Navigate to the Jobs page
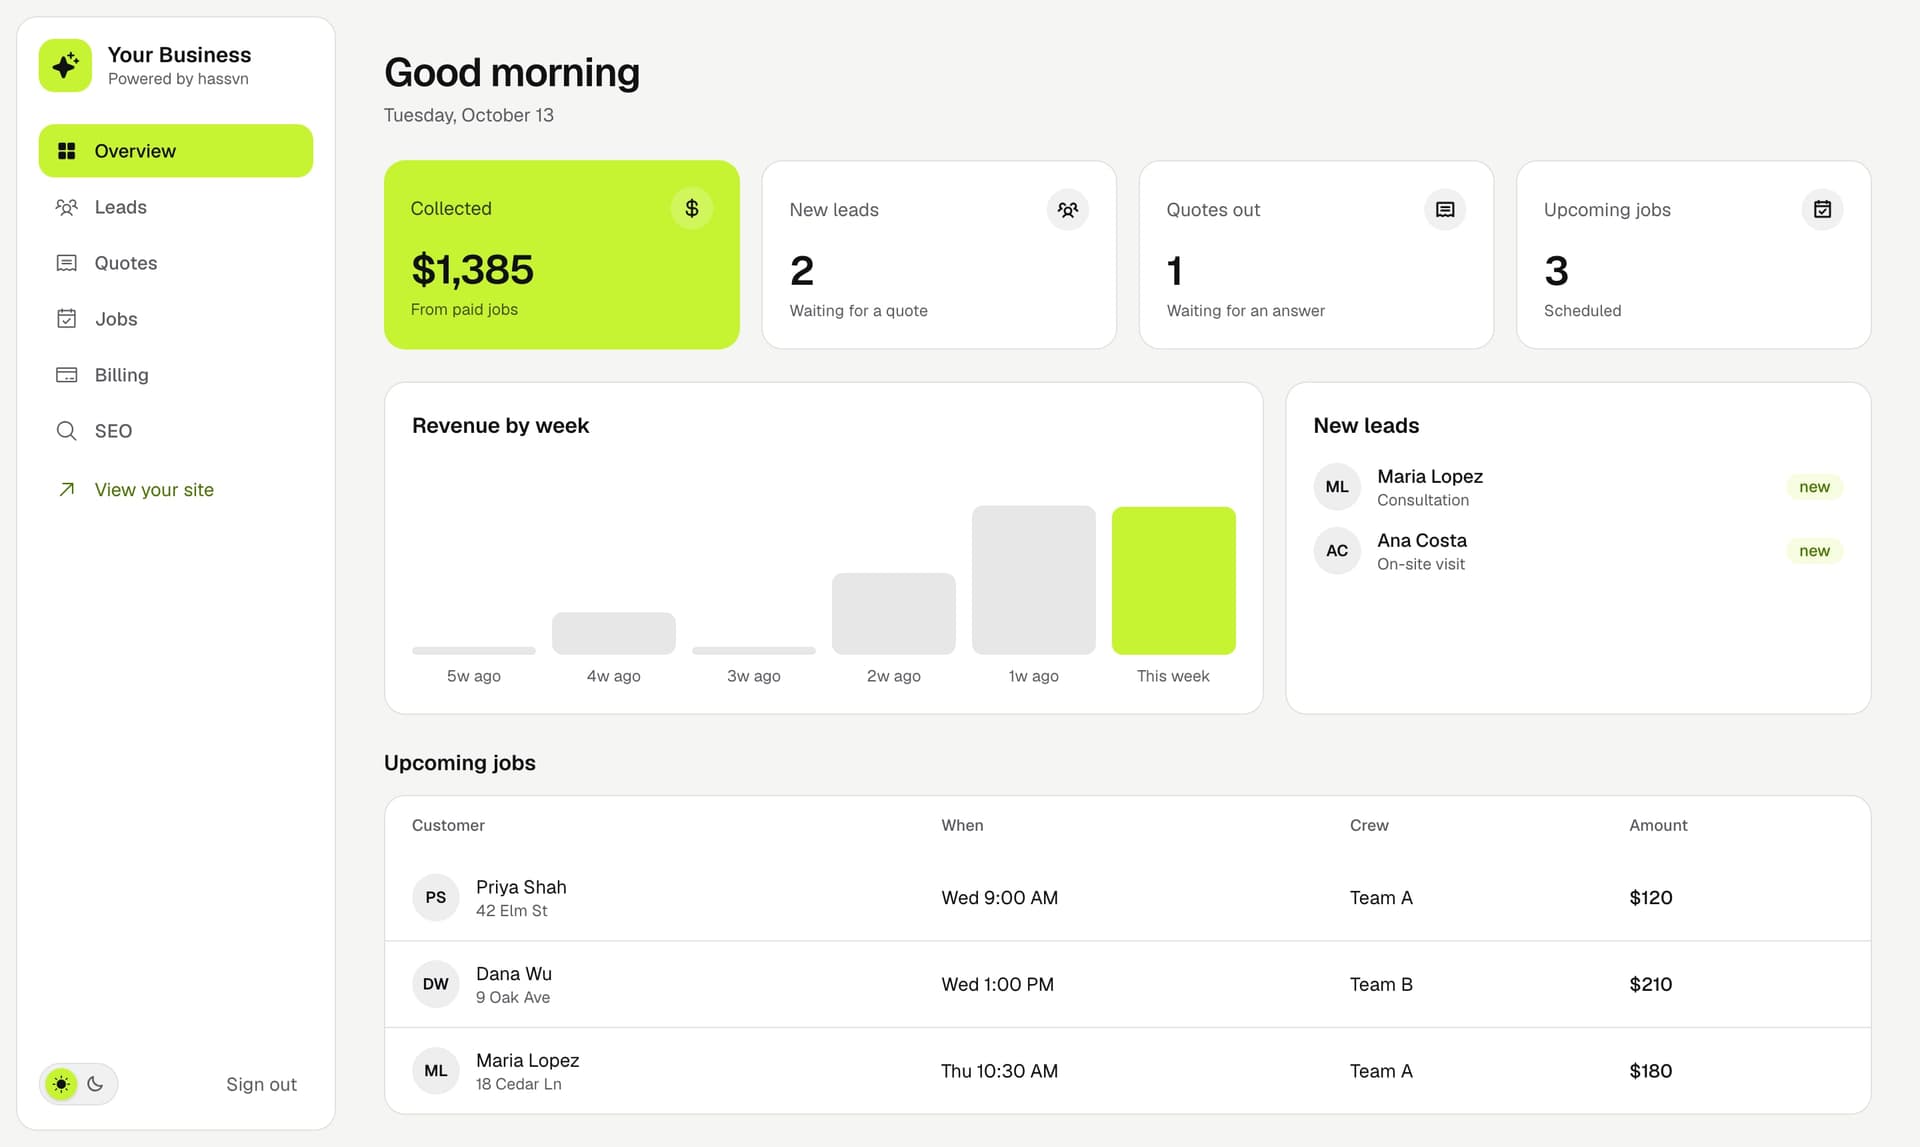Image resolution: width=1920 pixels, height=1147 pixels. coord(176,319)
